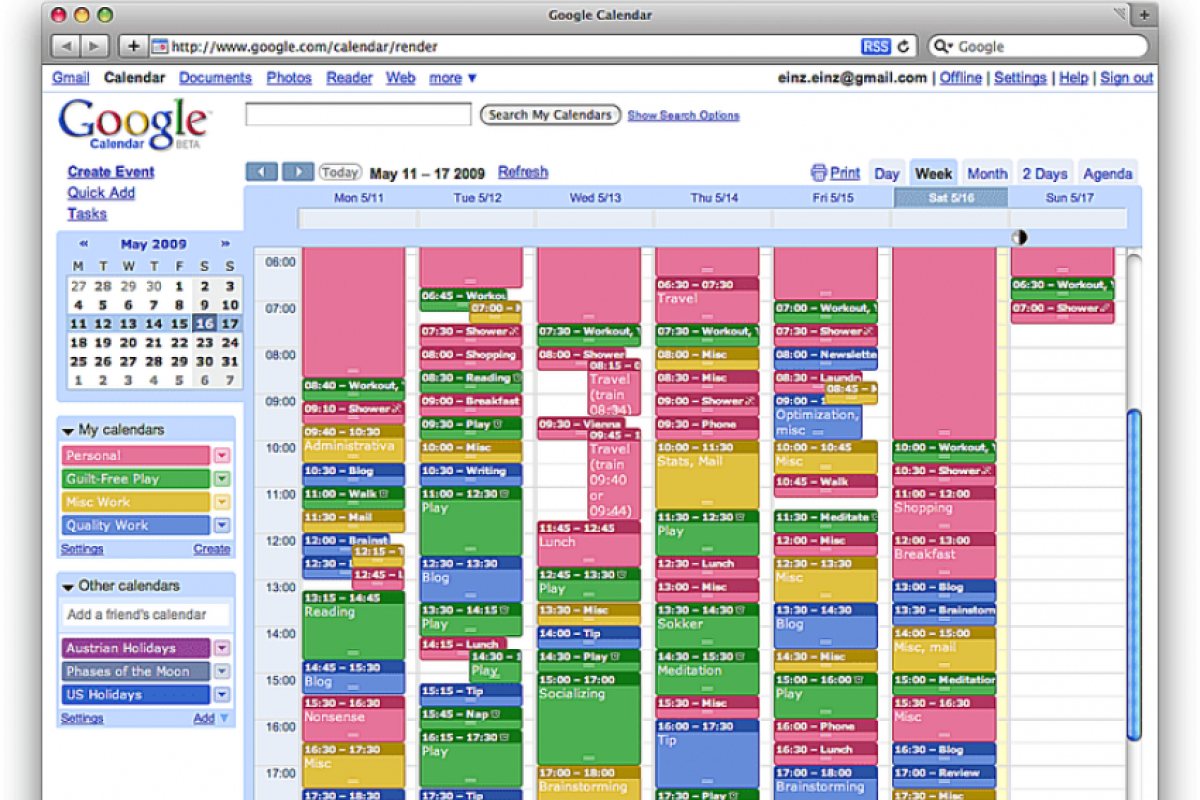Open the 'more' dropdown in top bar
Screen dimensions: 1200x800
[453, 78]
